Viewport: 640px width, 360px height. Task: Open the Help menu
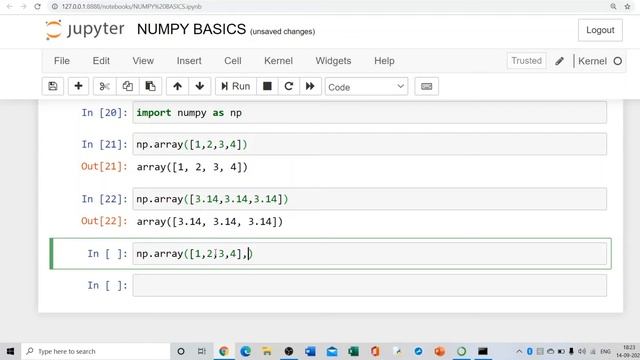pyautogui.click(x=384, y=61)
